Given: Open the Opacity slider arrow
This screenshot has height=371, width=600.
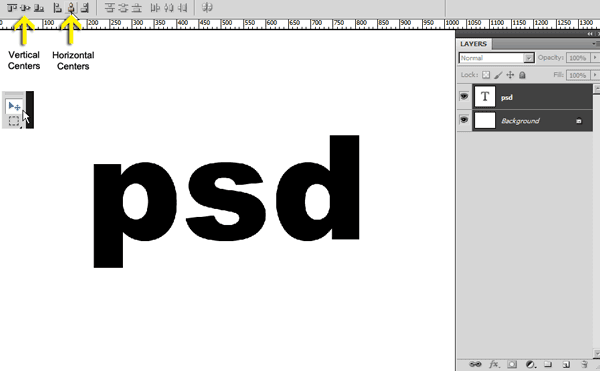Looking at the screenshot, I should tap(595, 58).
